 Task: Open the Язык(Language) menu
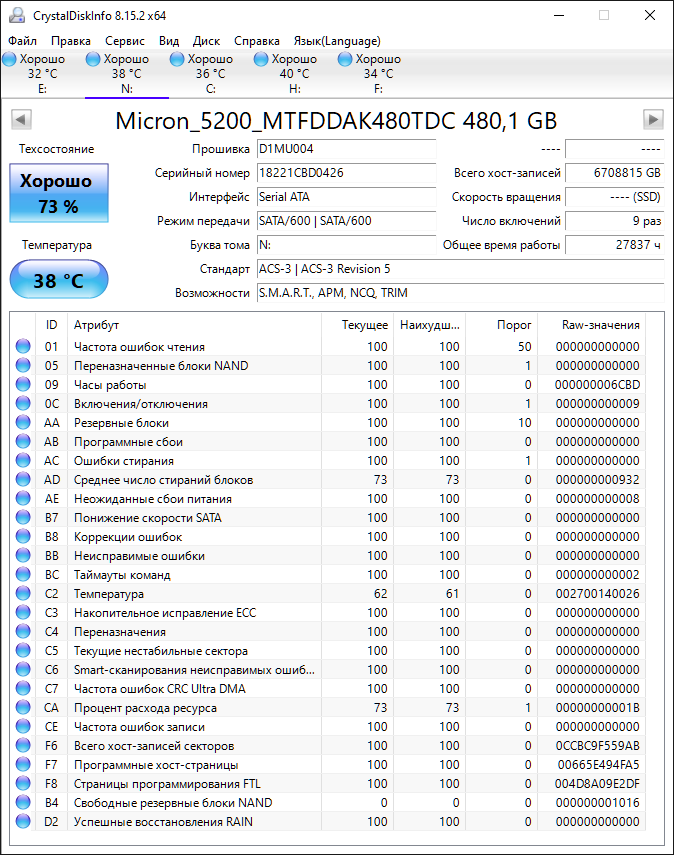tap(337, 41)
